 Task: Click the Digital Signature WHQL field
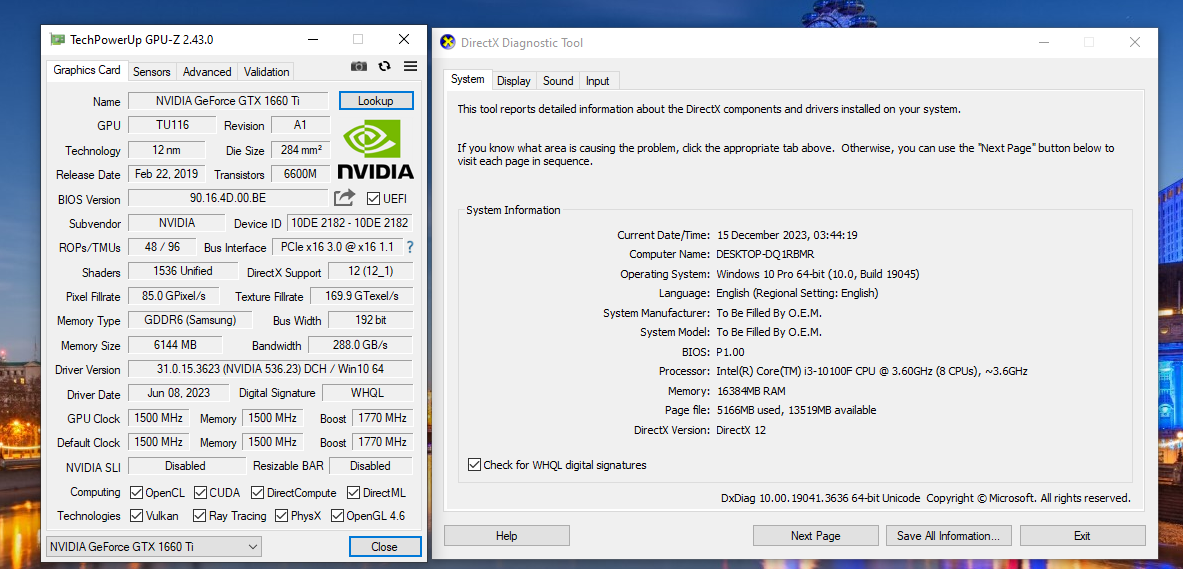click(x=367, y=392)
